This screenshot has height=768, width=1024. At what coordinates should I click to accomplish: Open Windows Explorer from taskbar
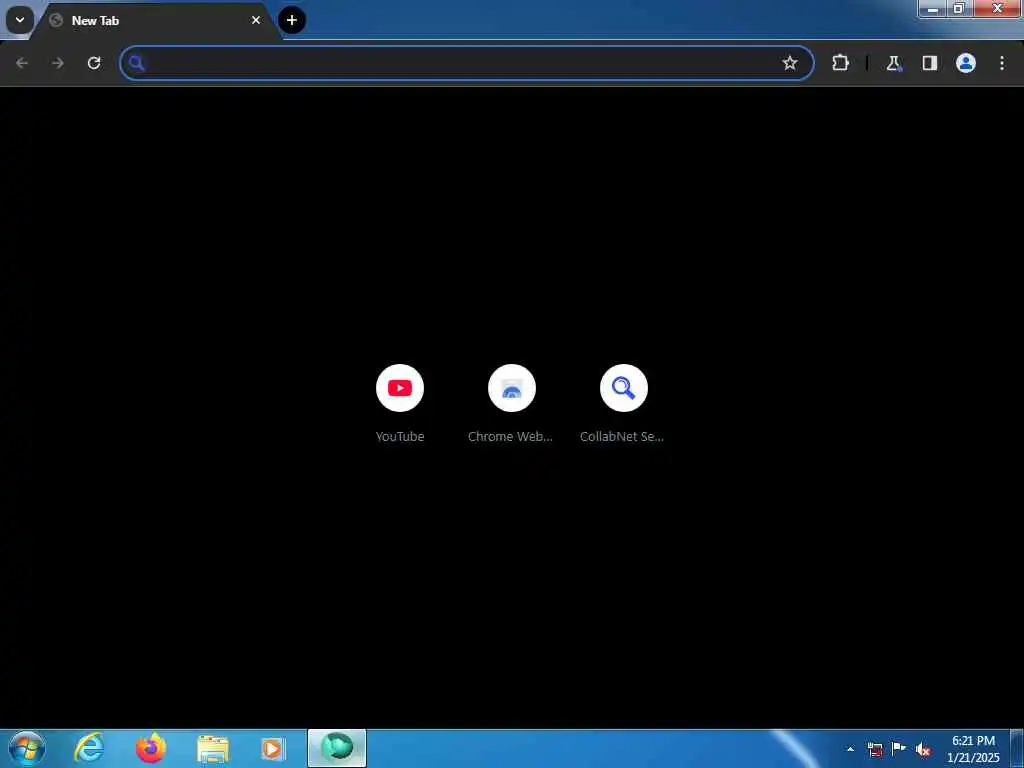point(213,748)
